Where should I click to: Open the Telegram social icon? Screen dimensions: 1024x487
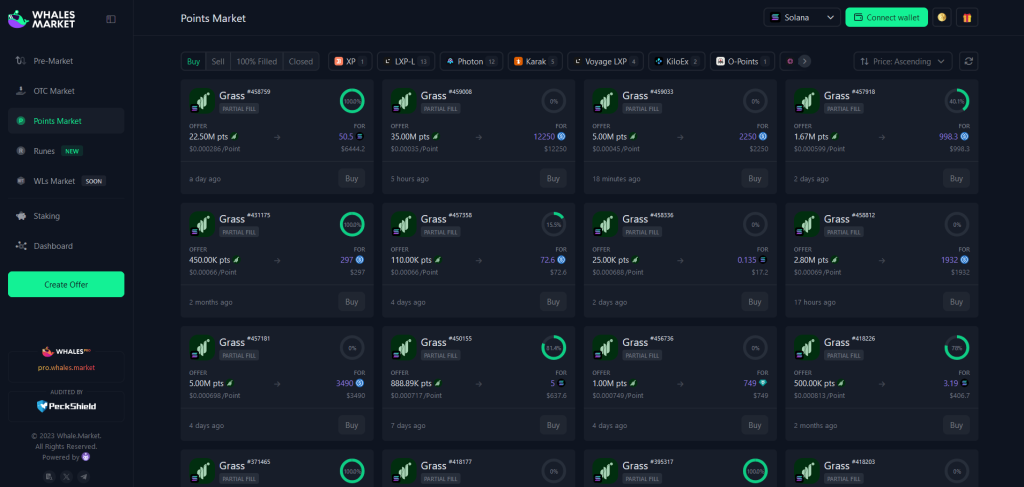[83, 477]
